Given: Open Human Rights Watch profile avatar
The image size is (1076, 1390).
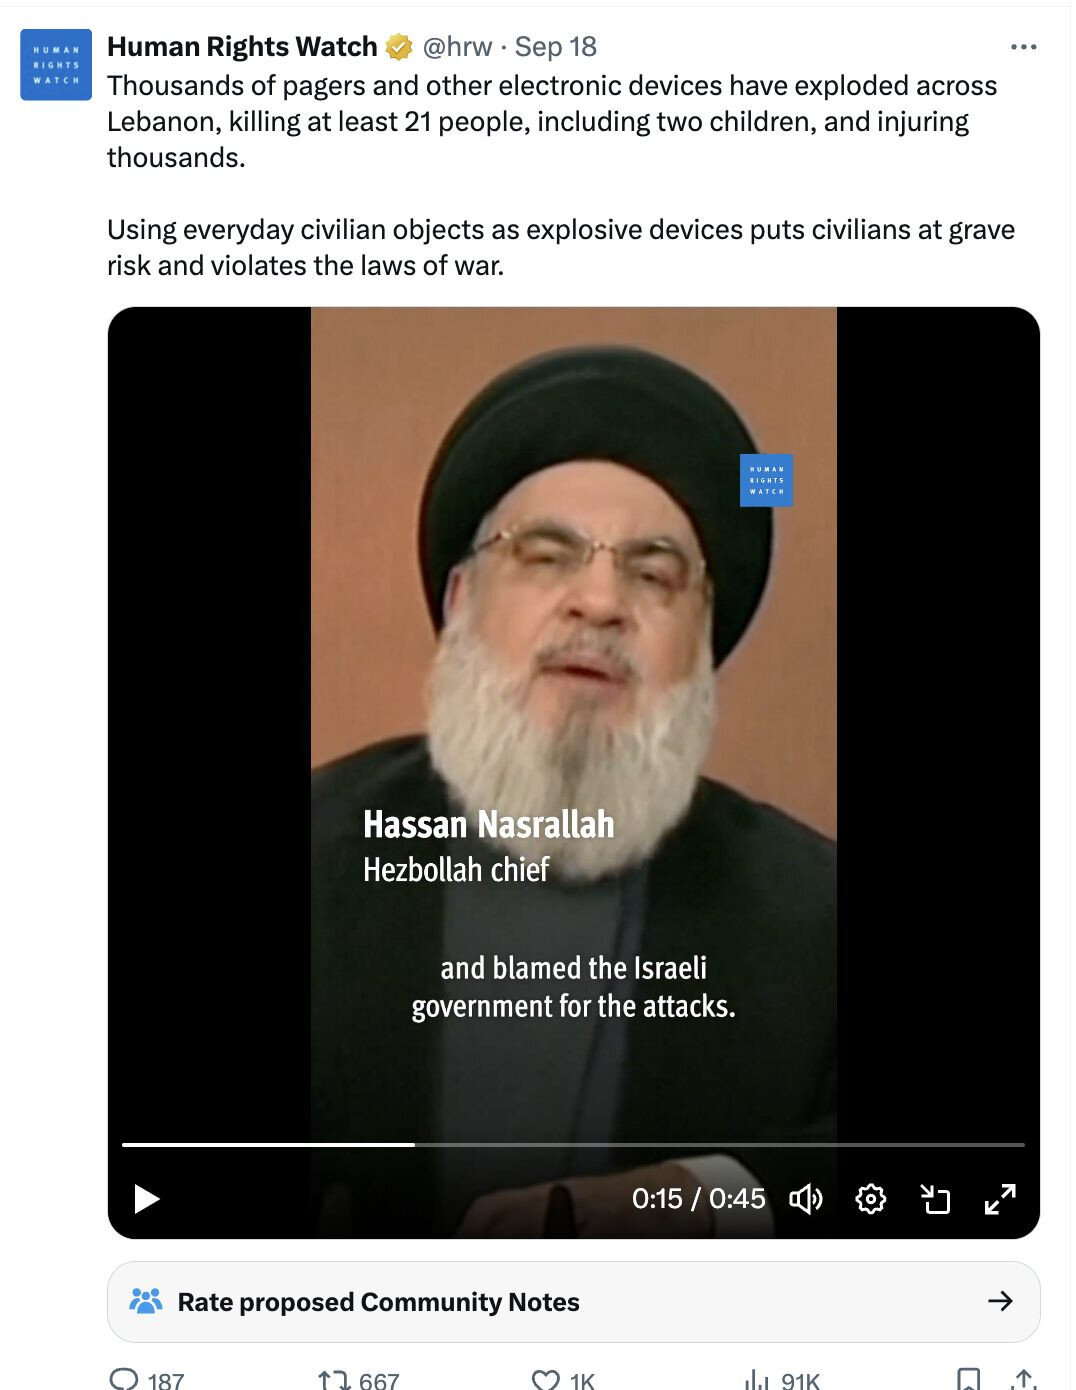Looking at the screenshot, I should (56, 65).
